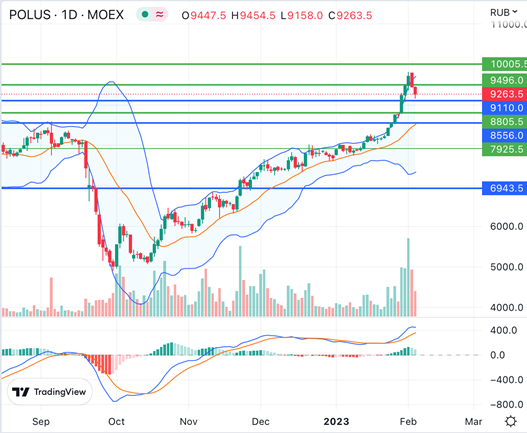Select the blue 8556.0 price level label
Image resolution: width=527 pixels, height=433 pixels.
(x=505, y=135)
